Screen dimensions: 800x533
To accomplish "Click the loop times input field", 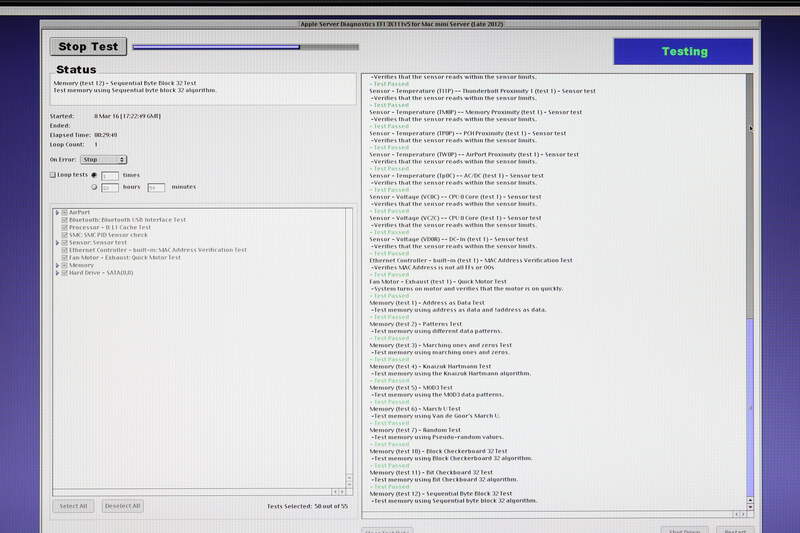I will [109, 175].
